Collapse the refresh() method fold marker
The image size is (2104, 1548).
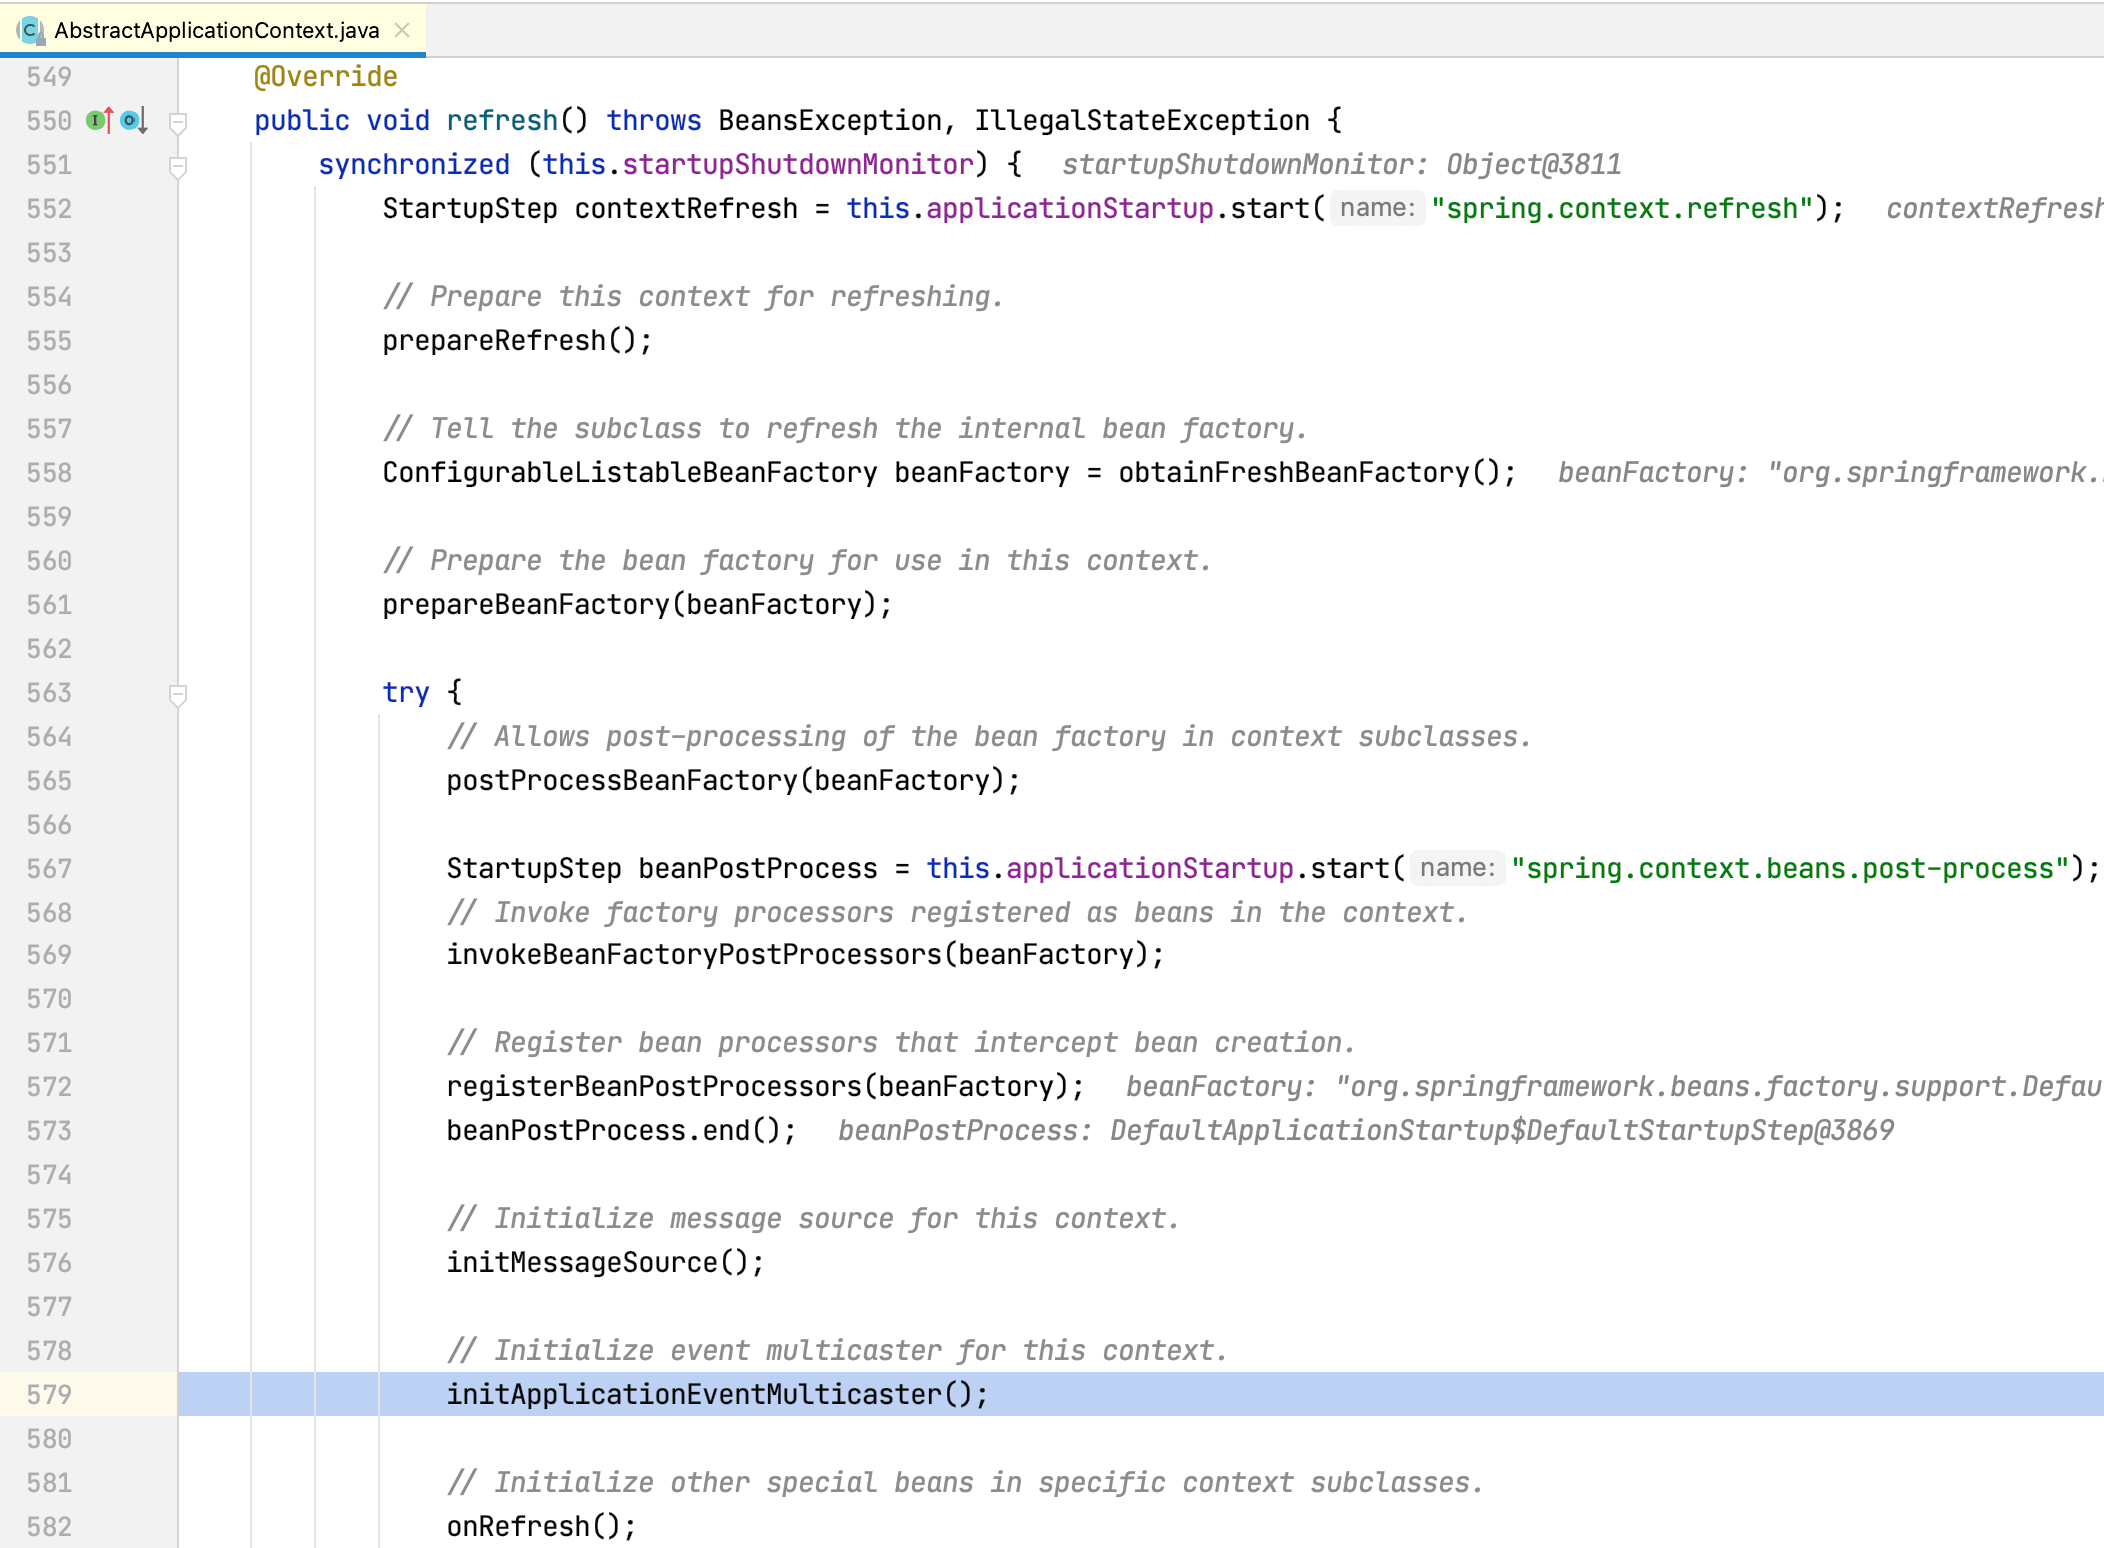pos(178,123)
